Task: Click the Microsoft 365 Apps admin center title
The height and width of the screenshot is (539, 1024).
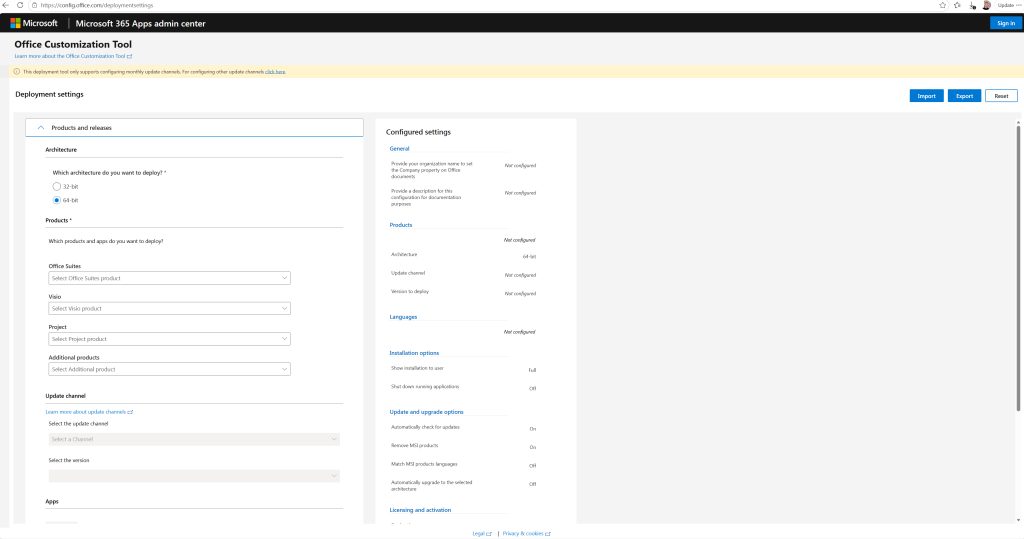Action: tap(140, 24)
